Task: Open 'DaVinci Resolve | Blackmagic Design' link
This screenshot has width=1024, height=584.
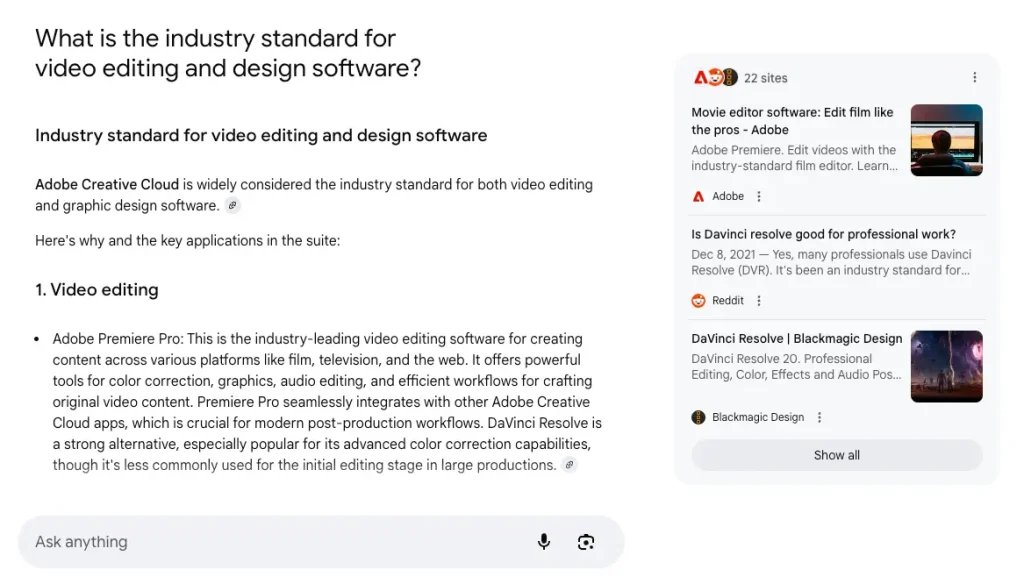Action: click(x=797, y=338)
